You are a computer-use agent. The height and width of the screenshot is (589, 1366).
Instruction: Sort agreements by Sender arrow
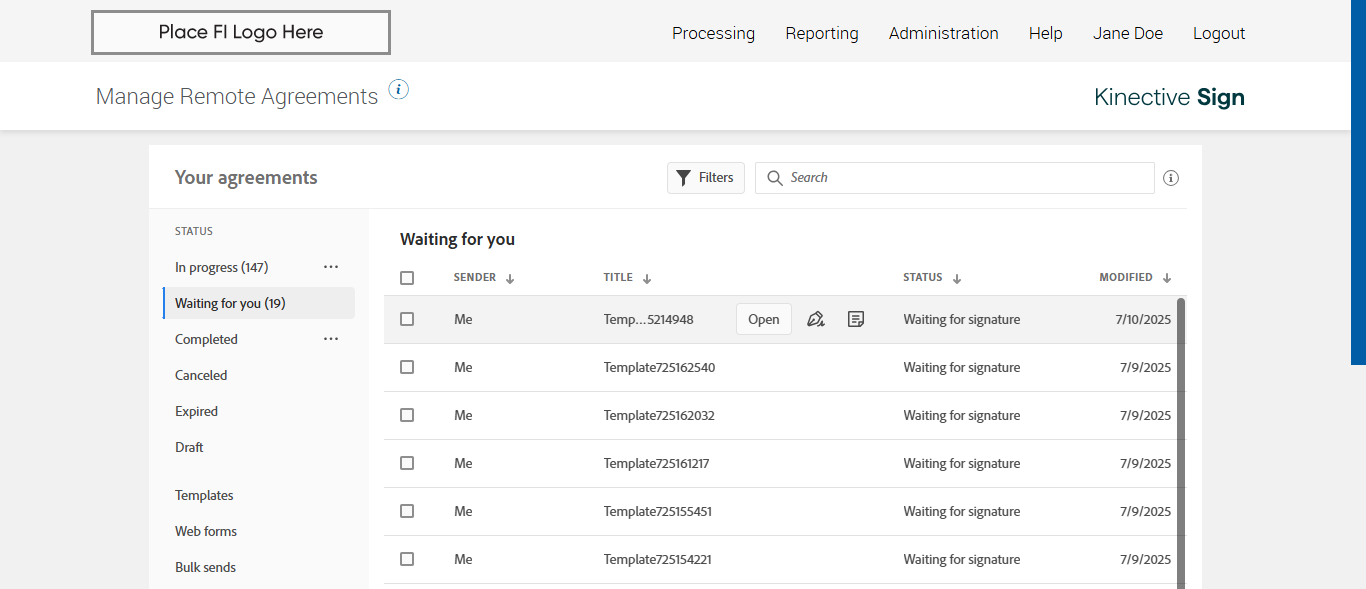[x=510, y=279]
